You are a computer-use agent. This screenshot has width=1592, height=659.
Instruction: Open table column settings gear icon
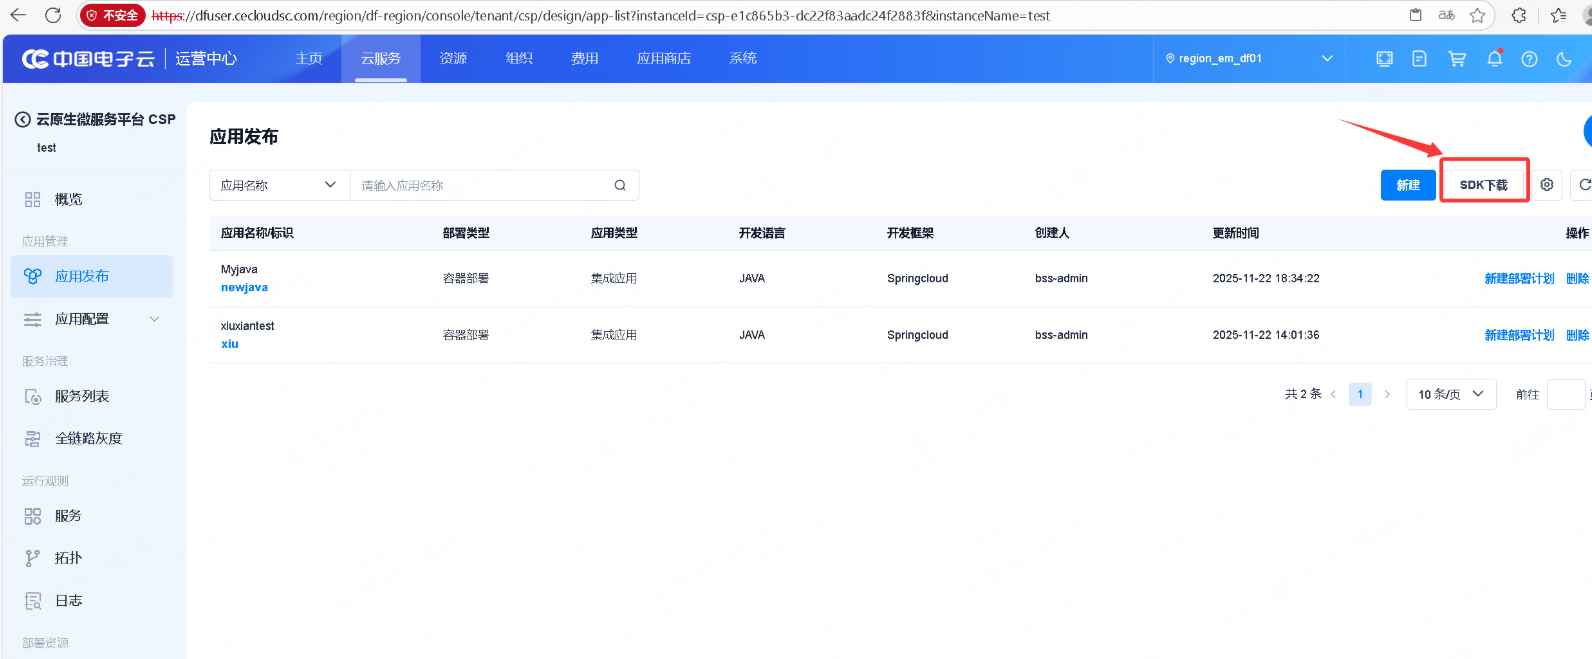(x=1547, y=185)
